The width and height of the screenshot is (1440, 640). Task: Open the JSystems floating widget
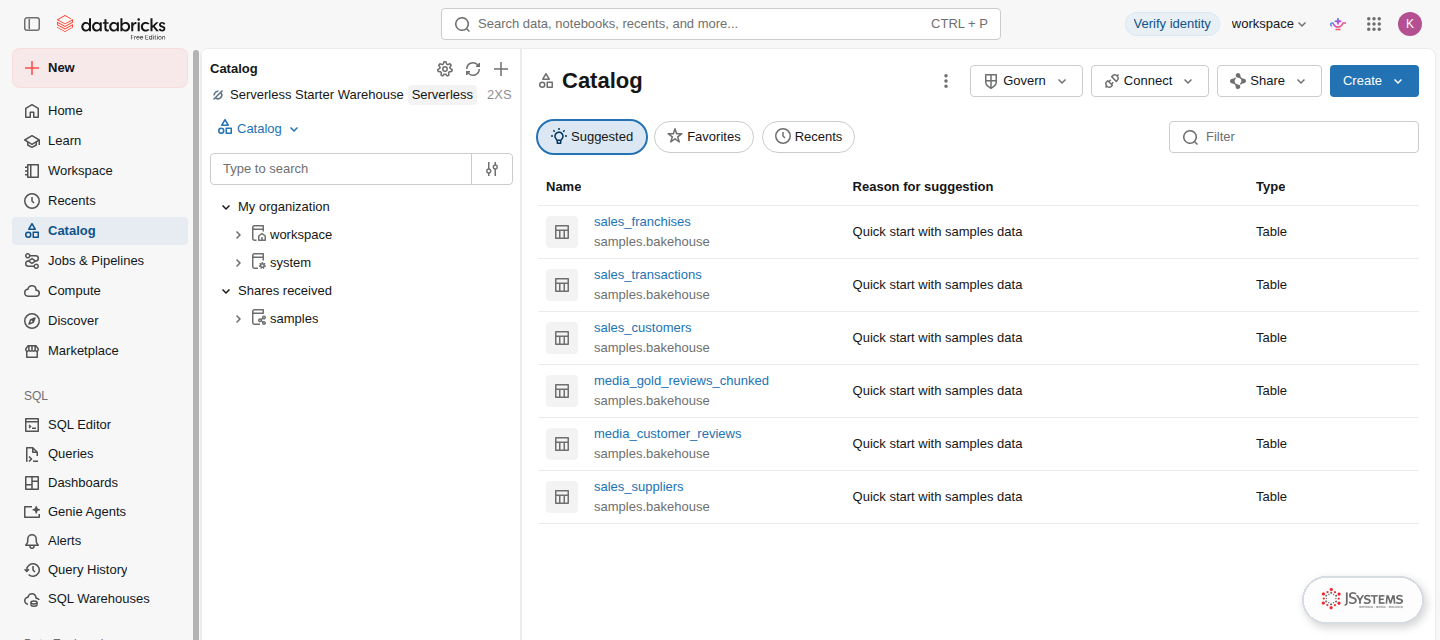pyautogui.click(x=1362, y=599)
